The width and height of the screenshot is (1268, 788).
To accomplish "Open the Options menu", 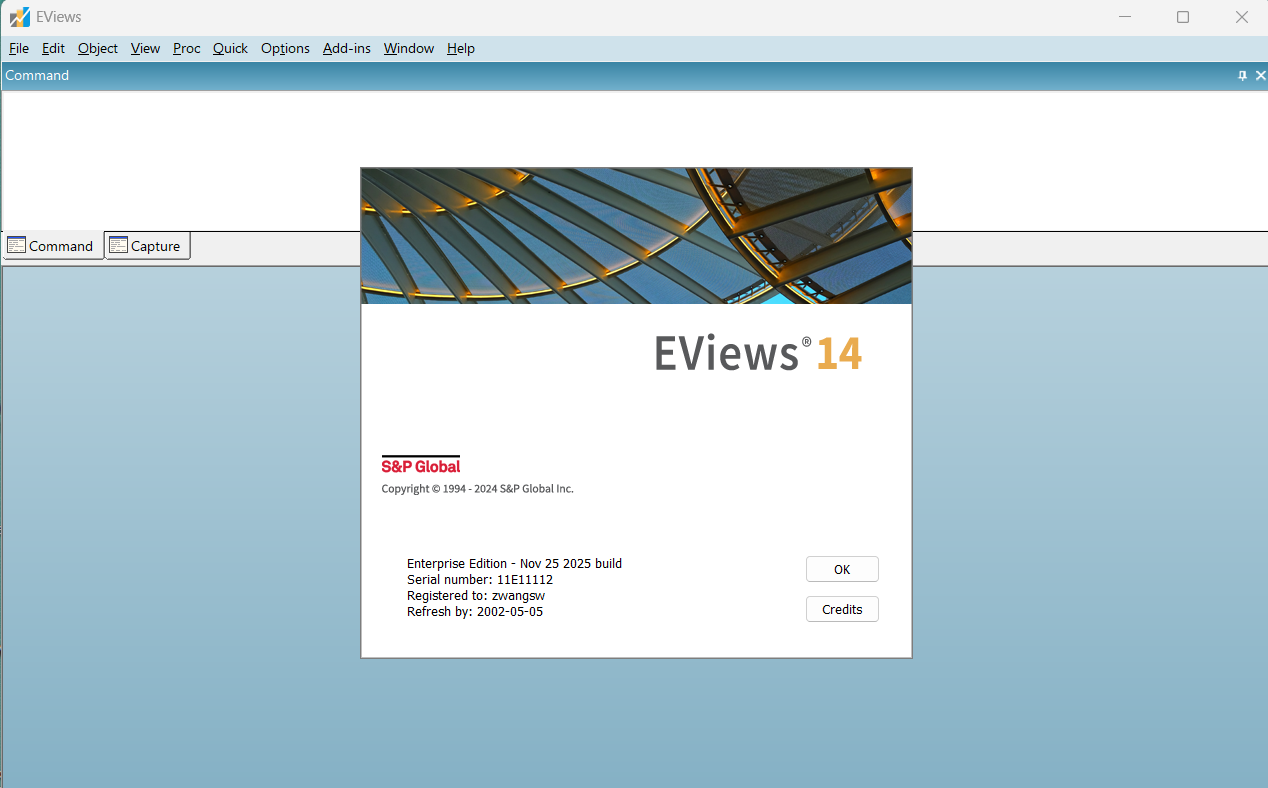I will point(285,48).
